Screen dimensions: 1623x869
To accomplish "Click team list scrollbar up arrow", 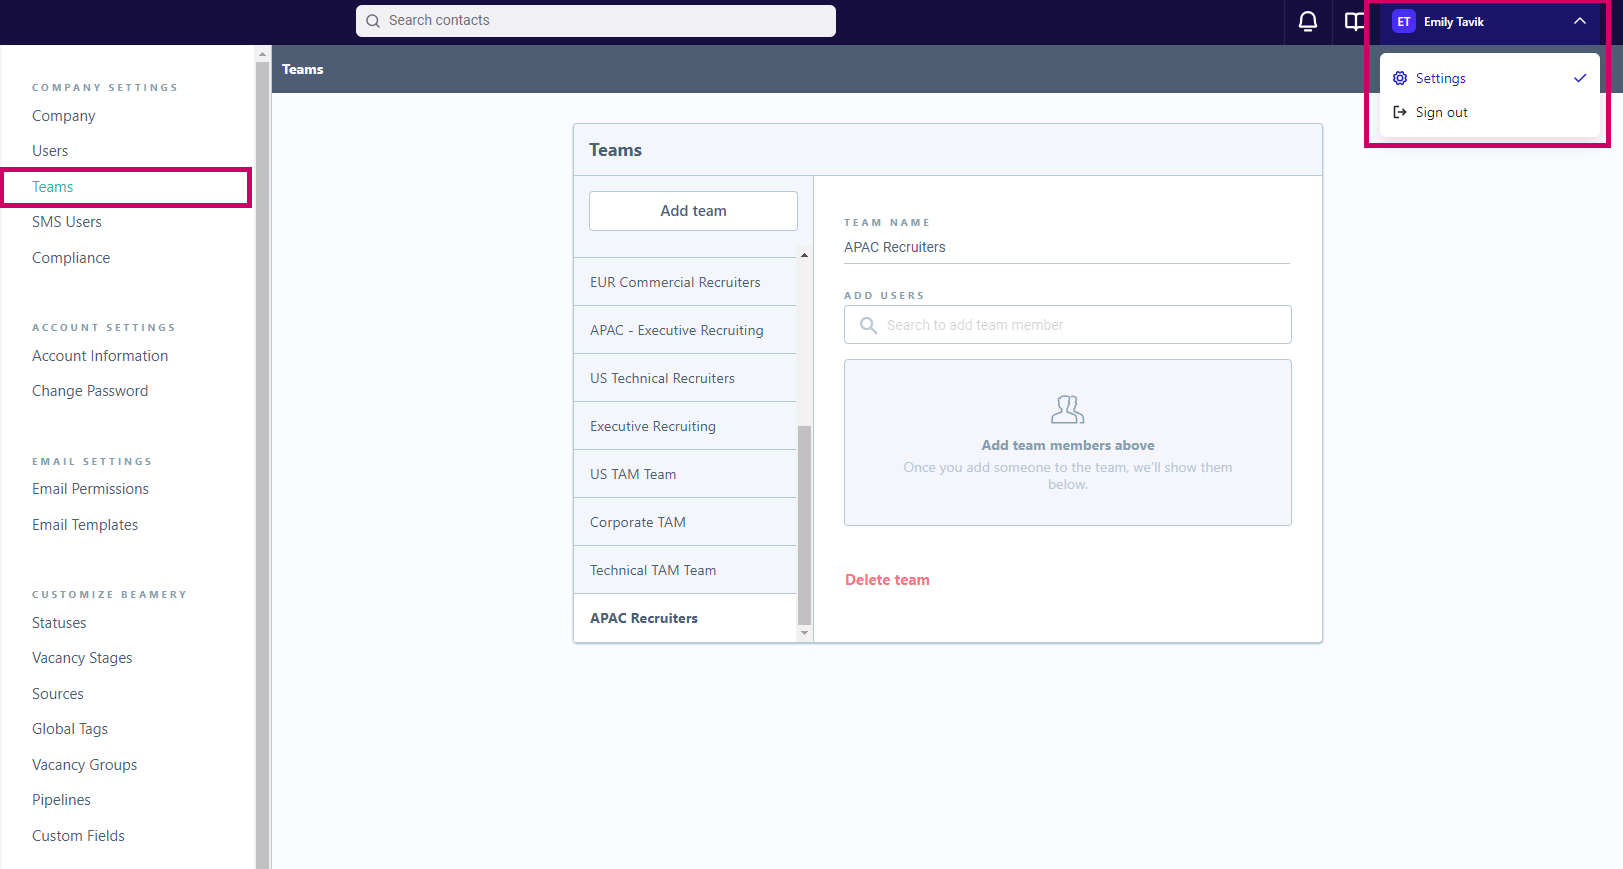I will 804,255.
